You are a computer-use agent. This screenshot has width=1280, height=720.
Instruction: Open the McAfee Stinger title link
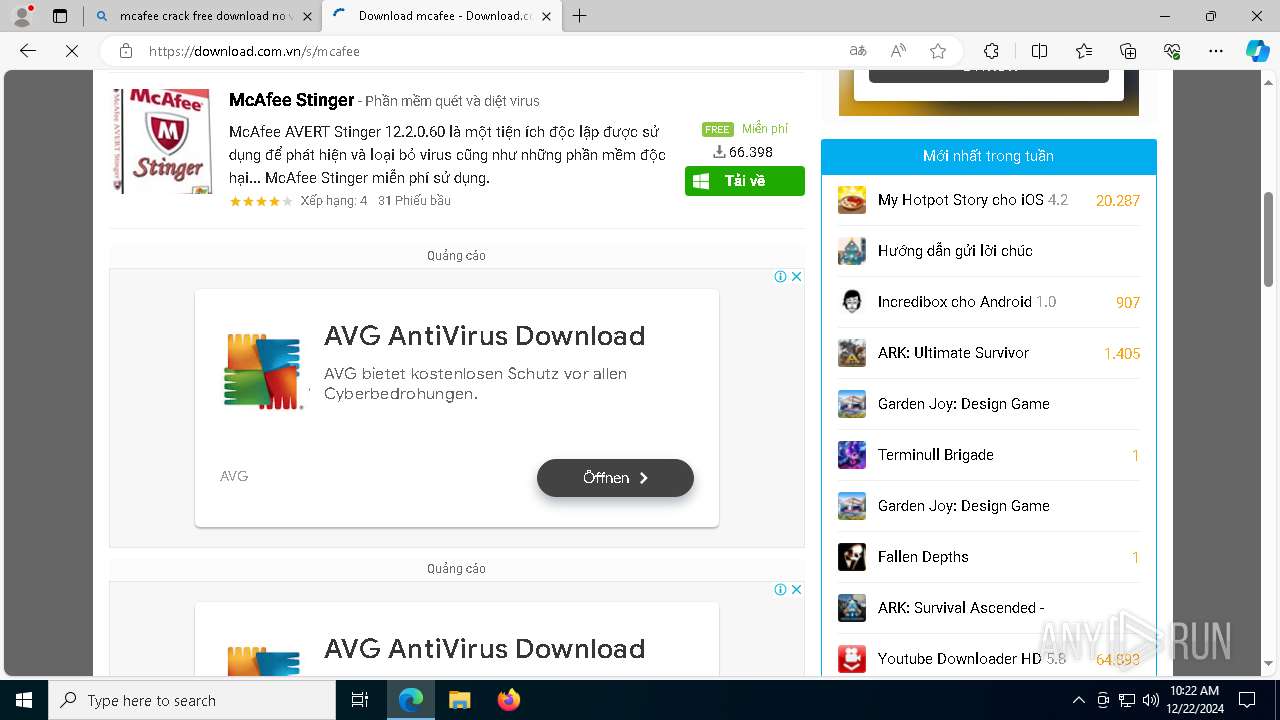(292, 100)
